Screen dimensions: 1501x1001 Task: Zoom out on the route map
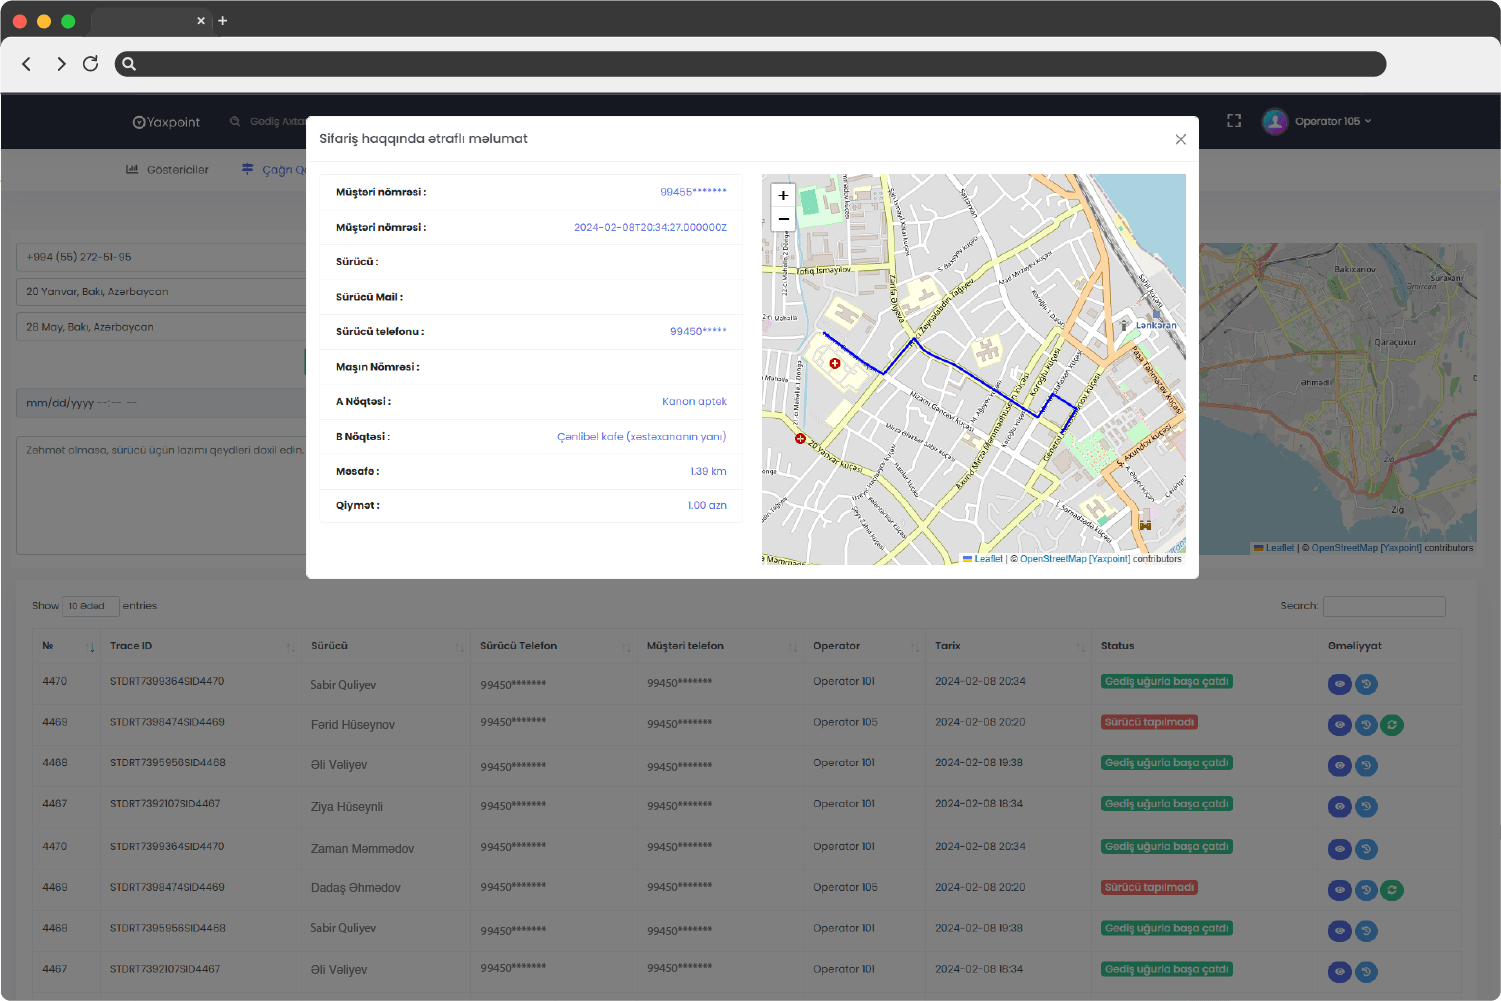782,219
